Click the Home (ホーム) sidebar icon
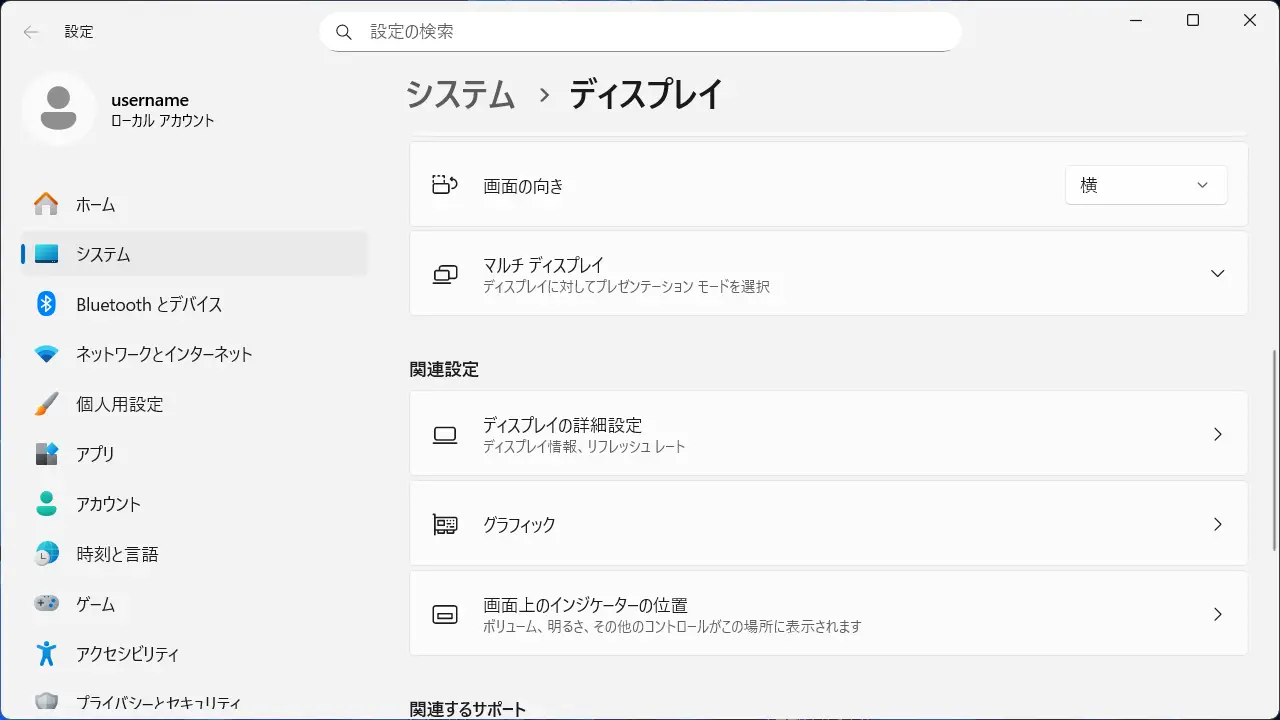The height and width of the screenshot is (720, 1280). pos(46,204)
